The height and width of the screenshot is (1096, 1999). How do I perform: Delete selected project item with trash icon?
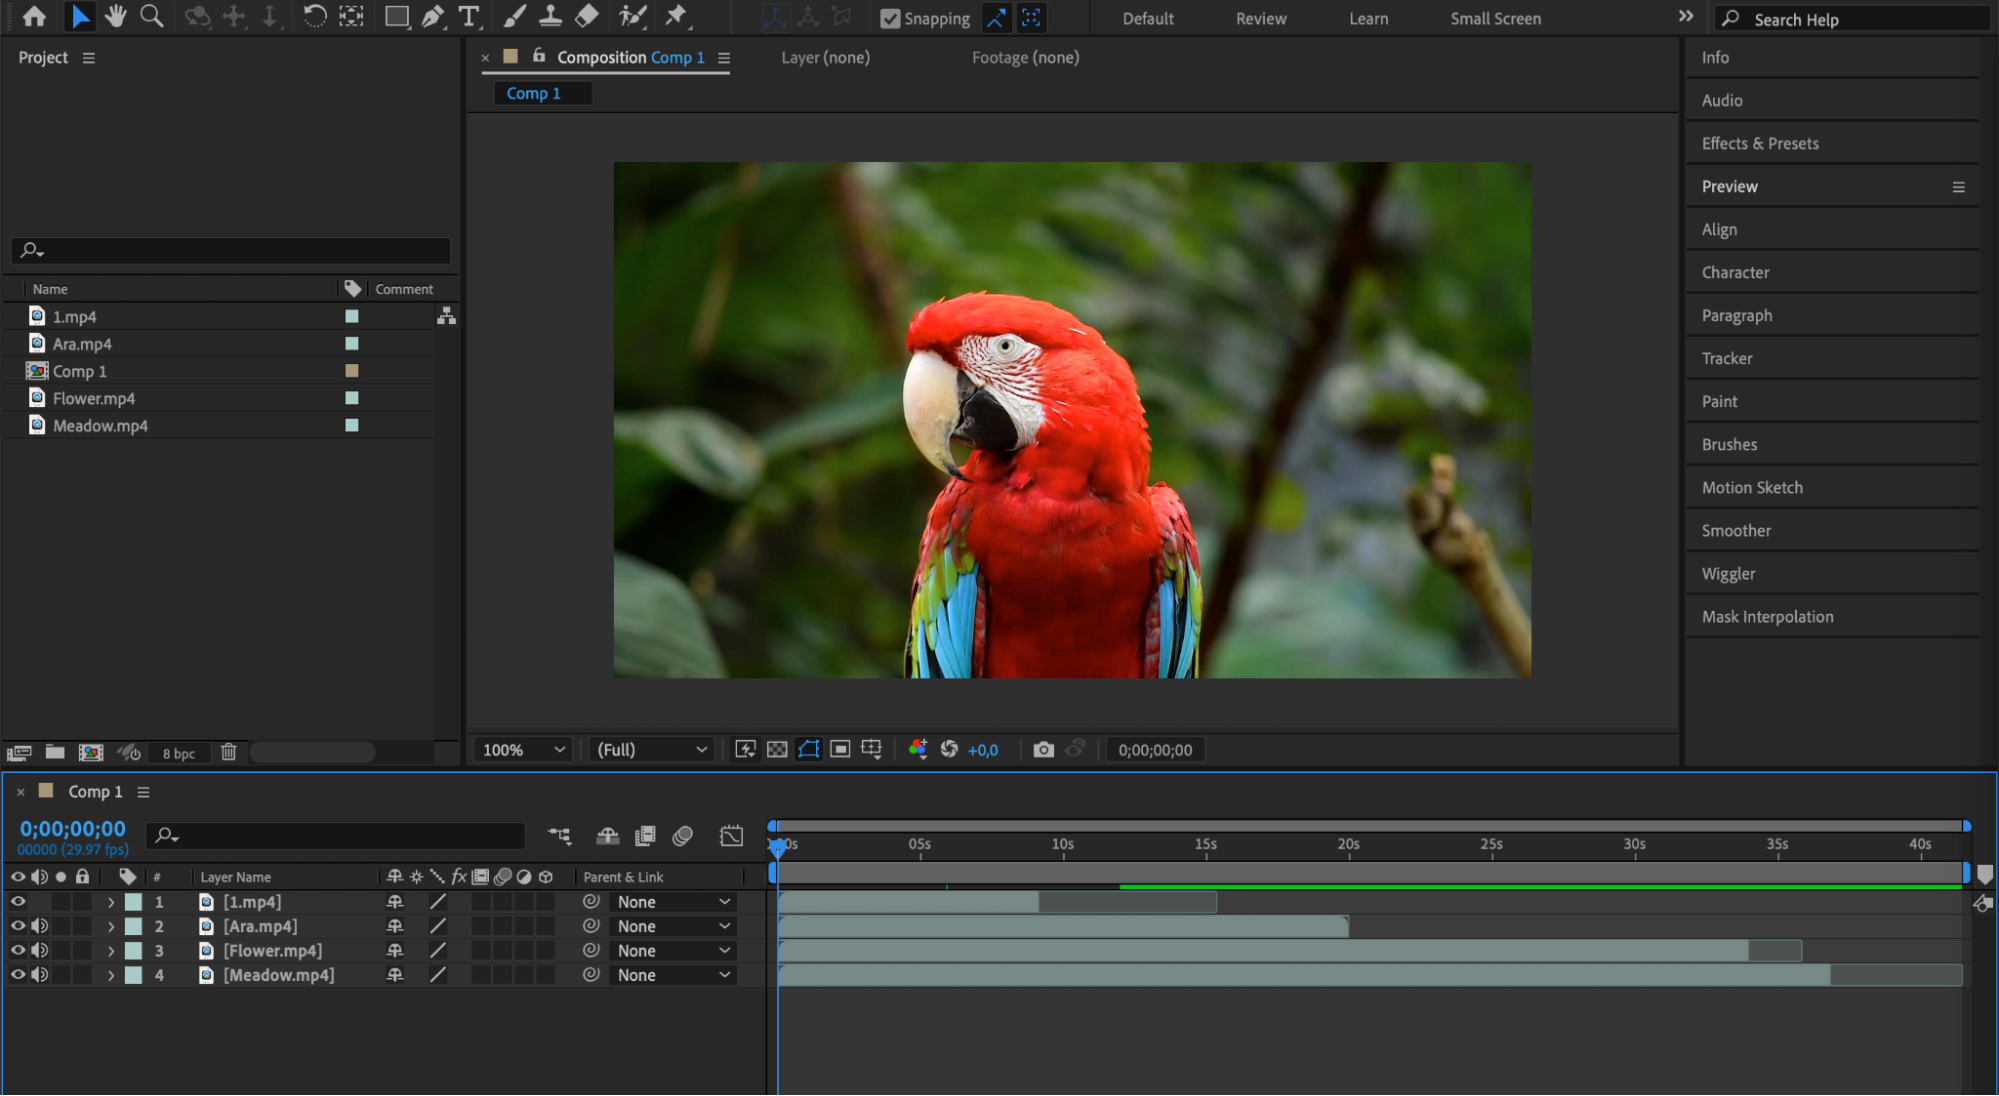pos(228,752)
